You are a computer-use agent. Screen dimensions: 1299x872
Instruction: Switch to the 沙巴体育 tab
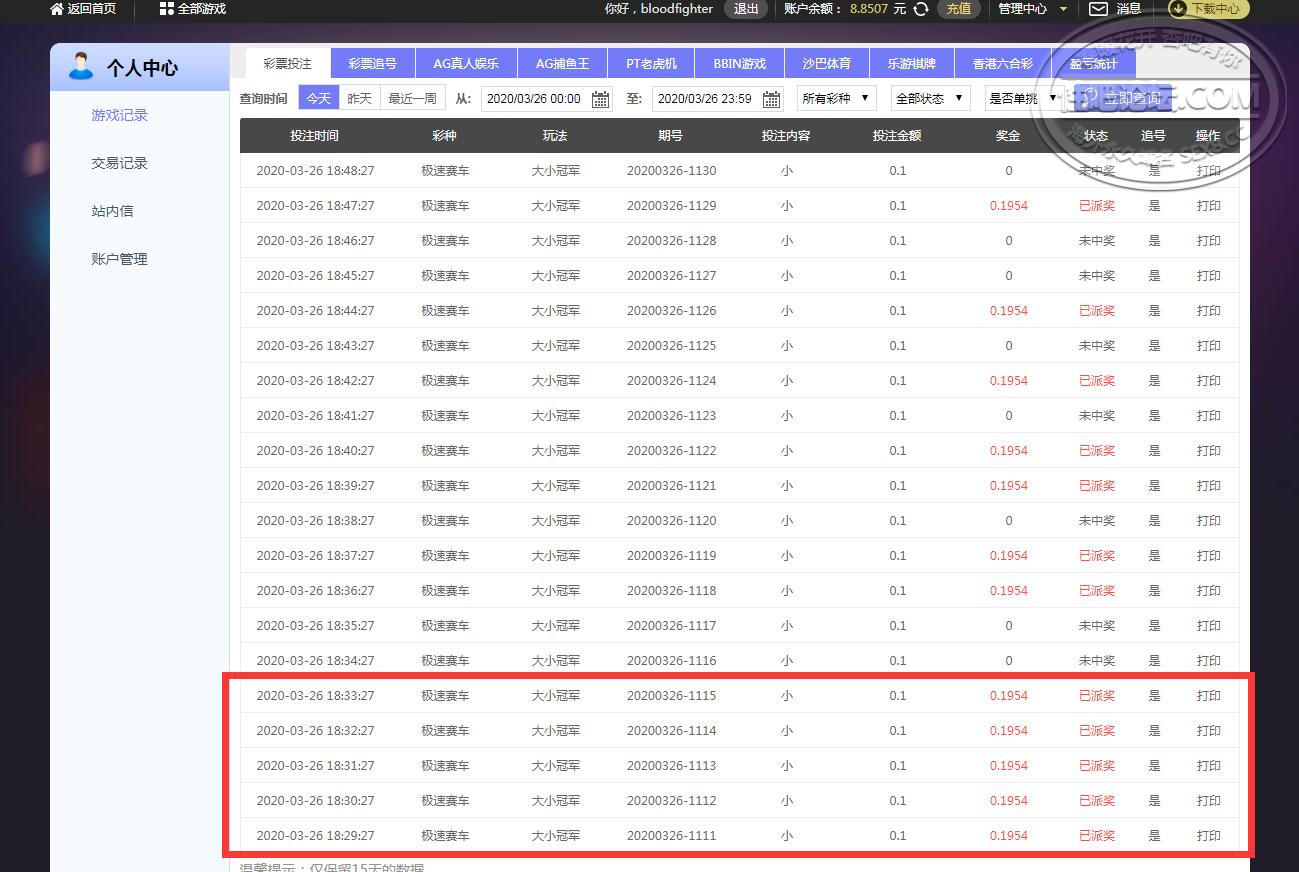[x=826, y=64]
